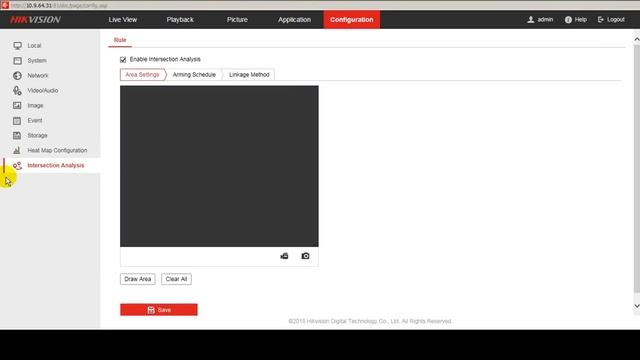Screen dimensions: 640x360
Task: Click the Logout link text
Action: click(x=616, y=20)
